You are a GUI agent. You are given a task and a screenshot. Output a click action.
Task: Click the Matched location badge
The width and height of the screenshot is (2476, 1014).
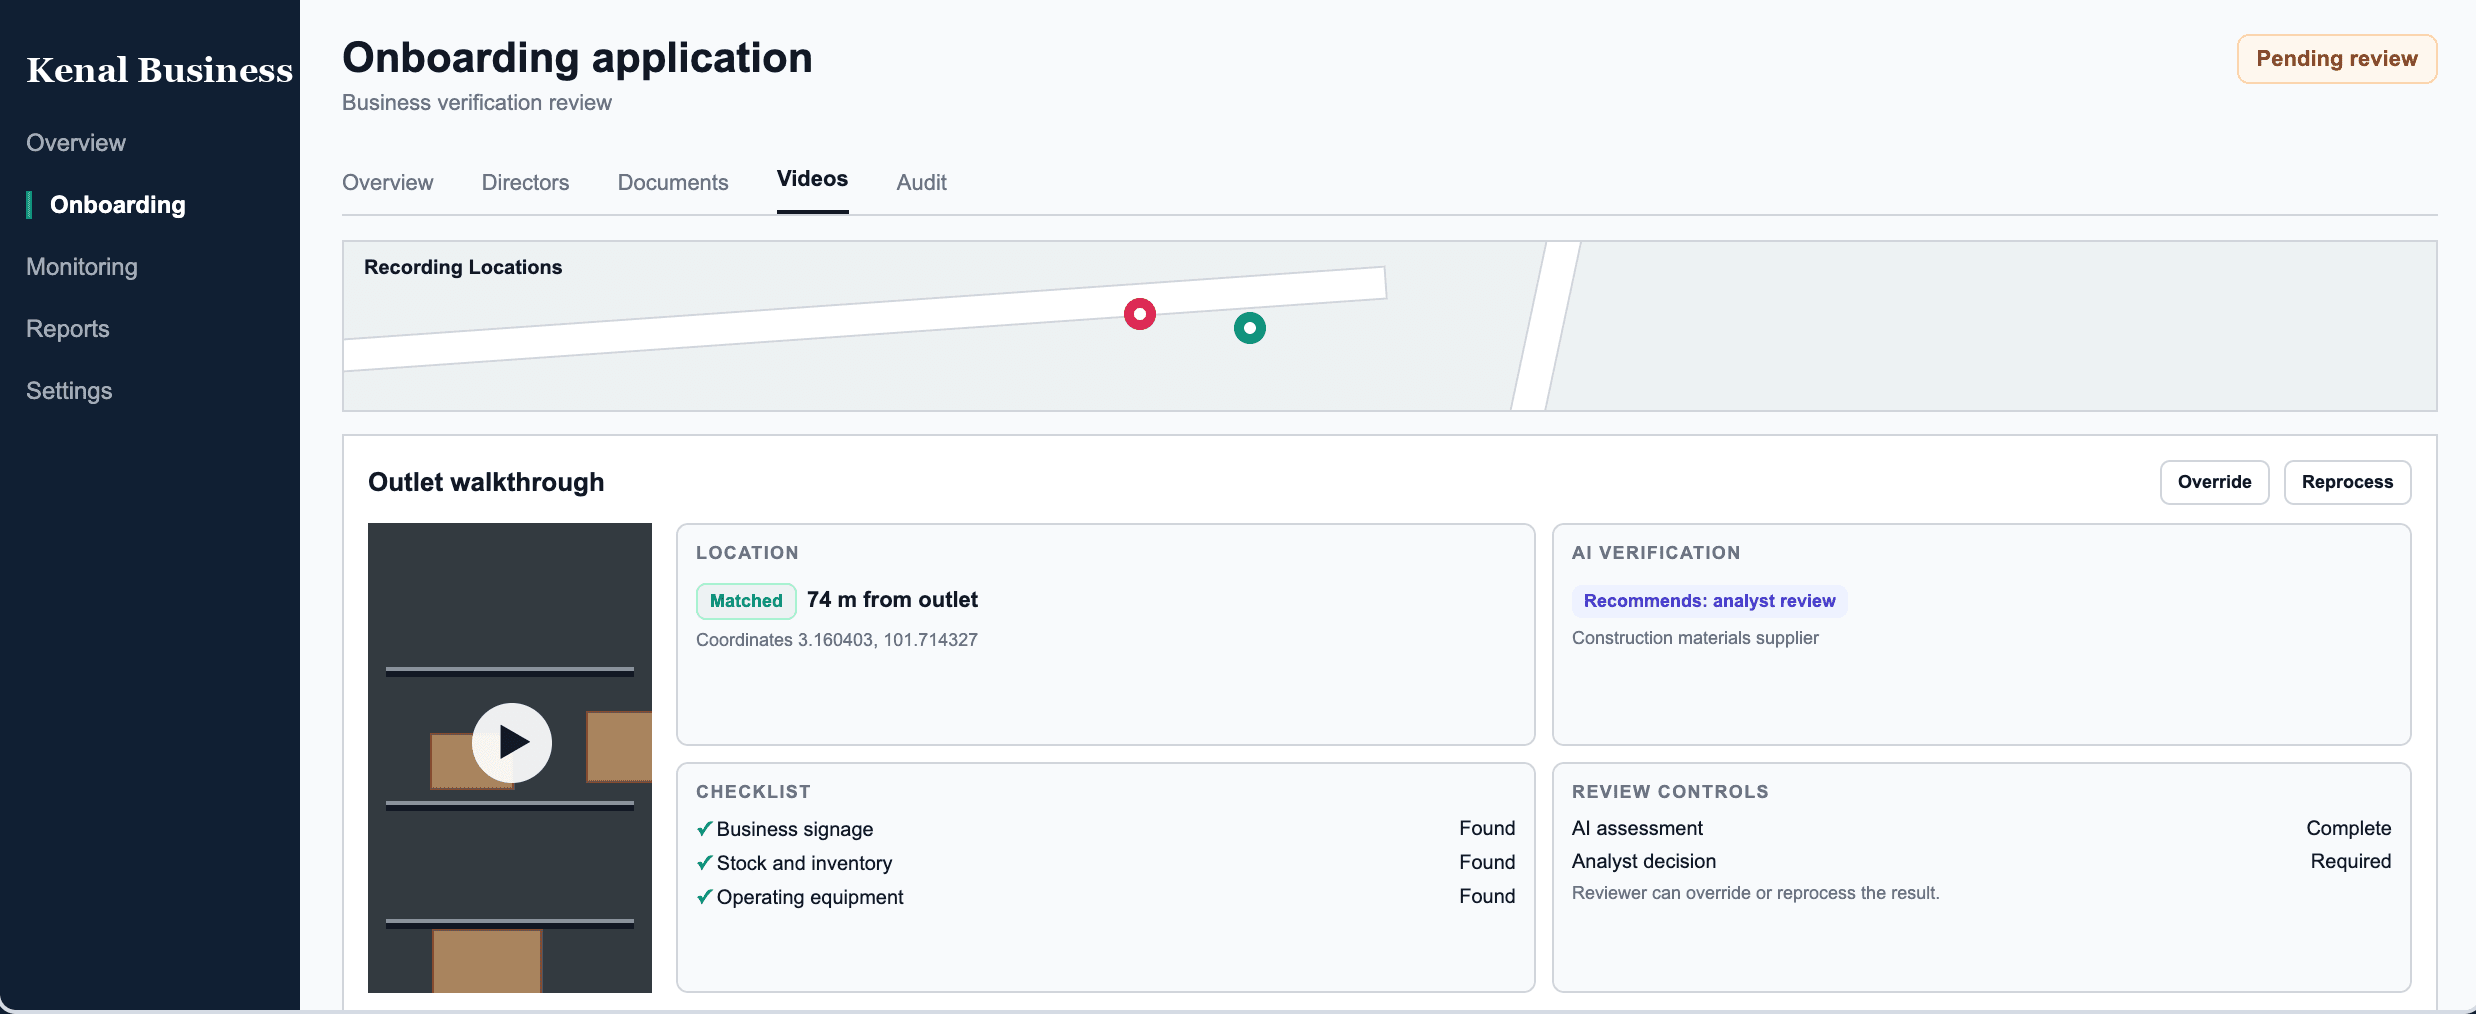(x=746, y=601)
